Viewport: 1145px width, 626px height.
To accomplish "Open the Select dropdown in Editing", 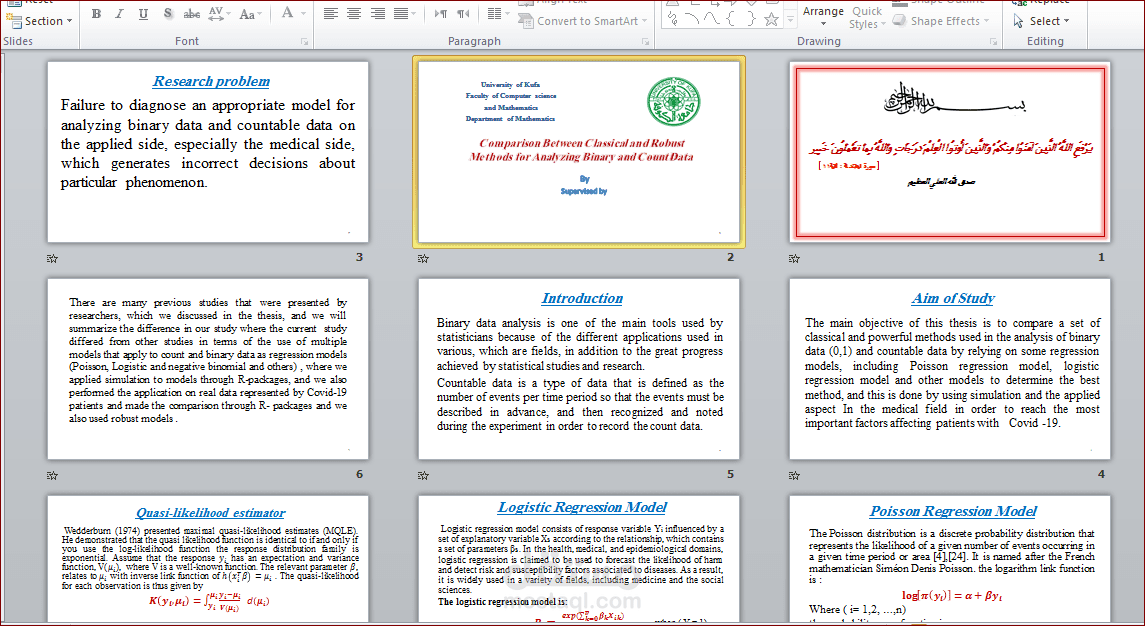I will click(1041, 21).
